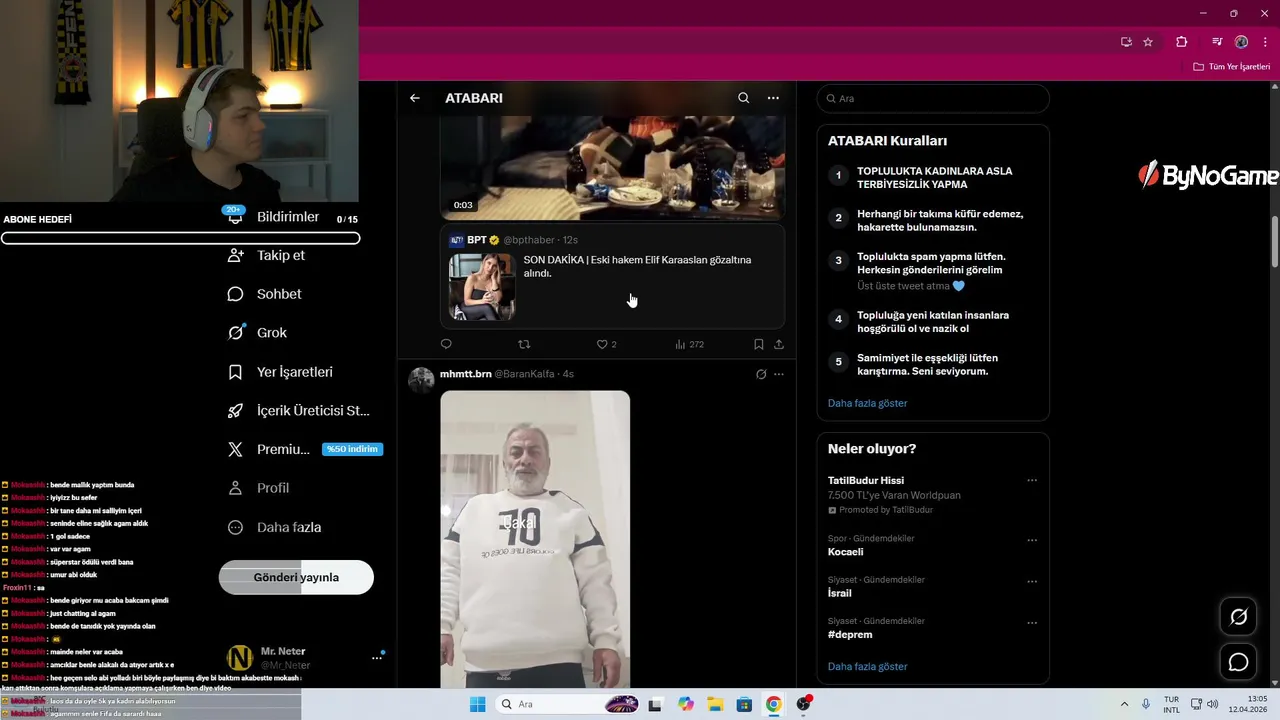This screenshot has height=720, width=1280.
Task: Show more ATABARI rules via Daha fazla göster
Action: click(x=867, y=403)
